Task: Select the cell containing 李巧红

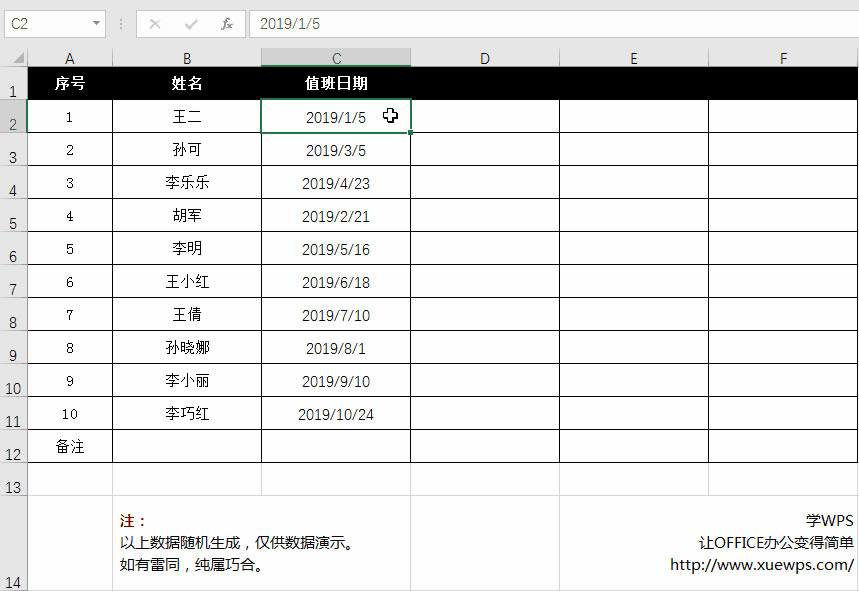Action: 185,413
